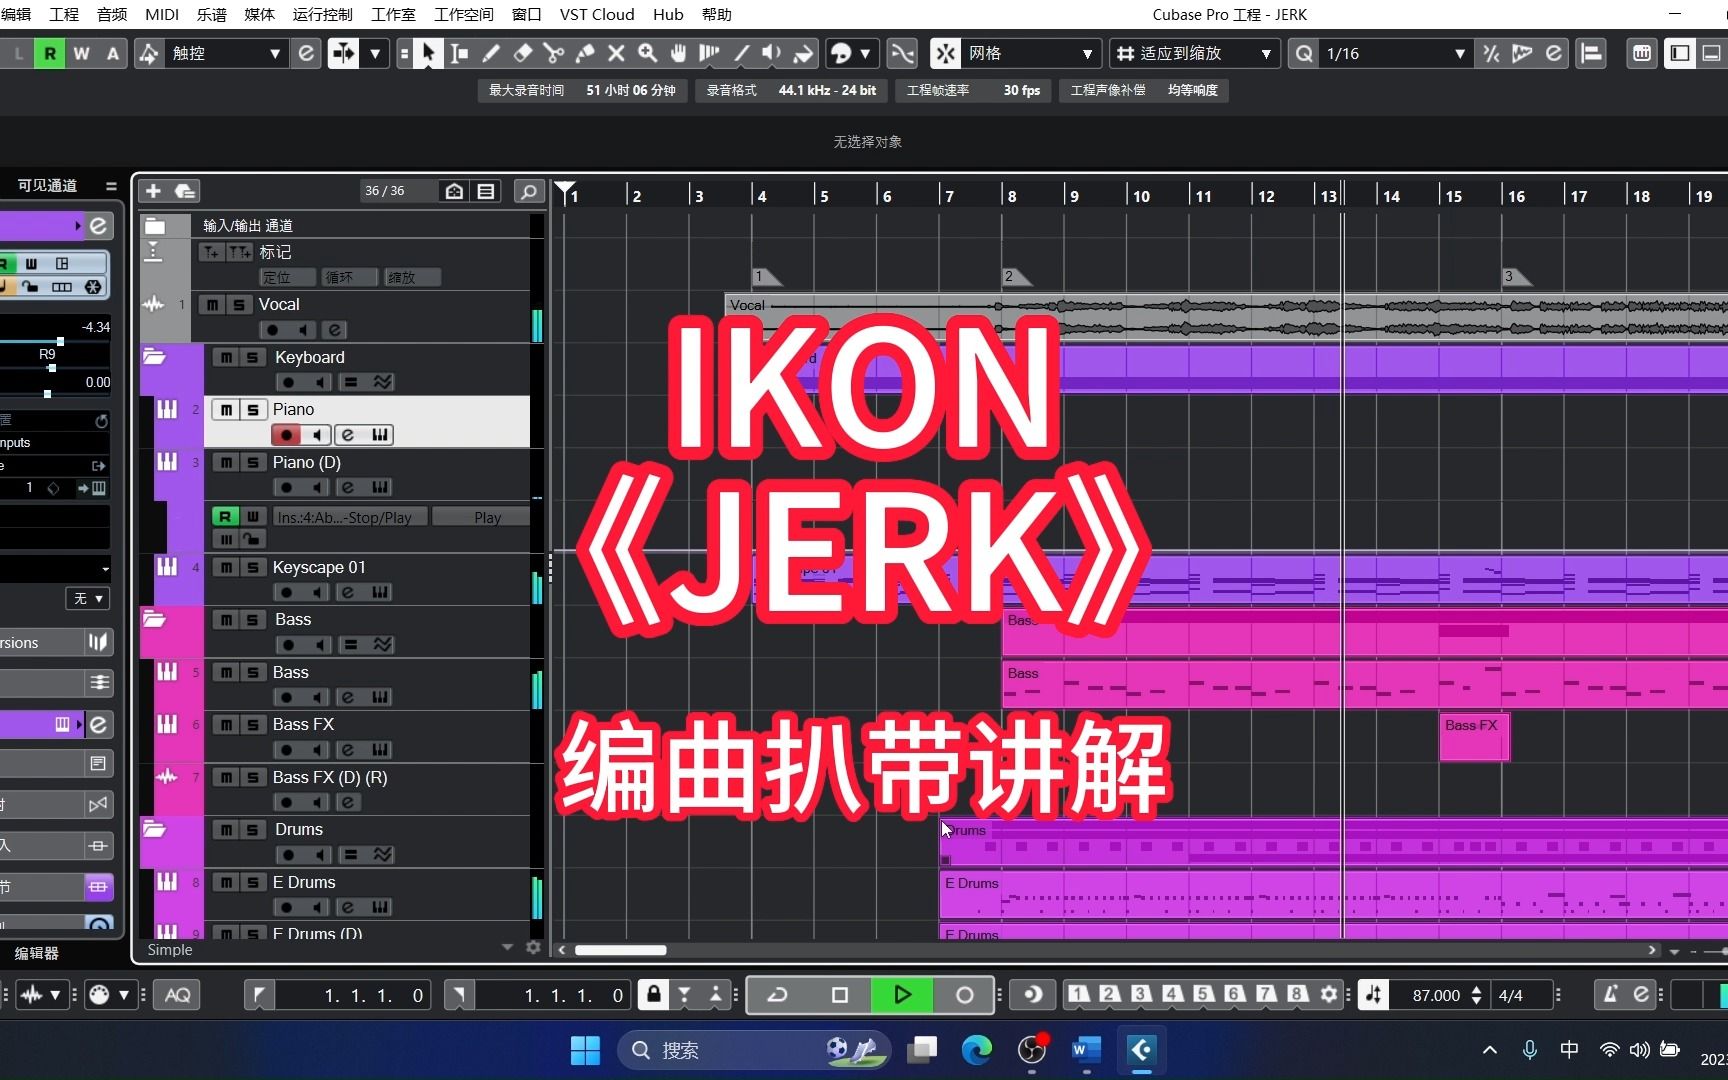Select the Zoom magnifier tool

[647, 53]
